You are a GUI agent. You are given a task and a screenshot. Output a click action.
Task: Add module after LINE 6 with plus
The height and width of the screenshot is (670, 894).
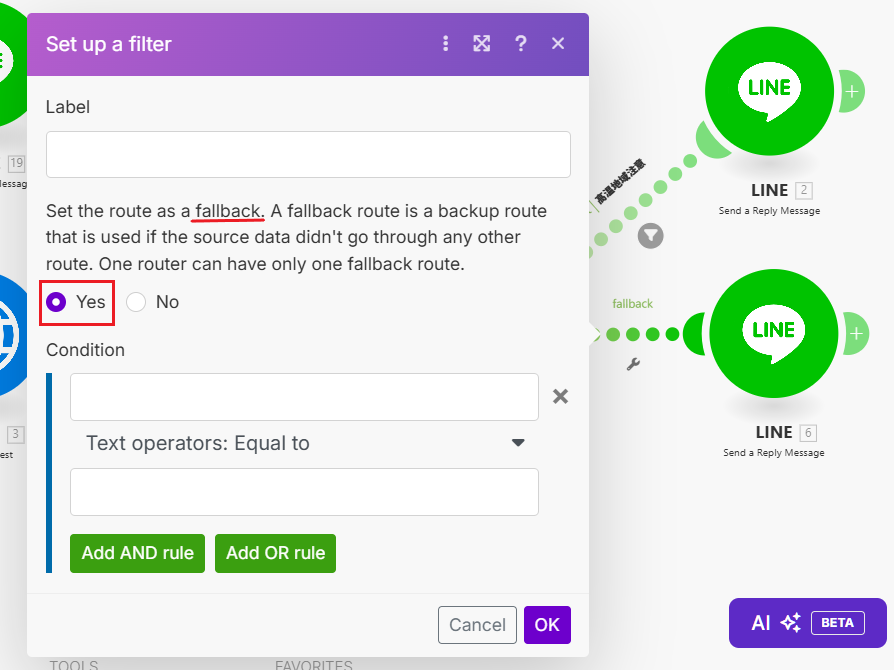tap(856, 334)
